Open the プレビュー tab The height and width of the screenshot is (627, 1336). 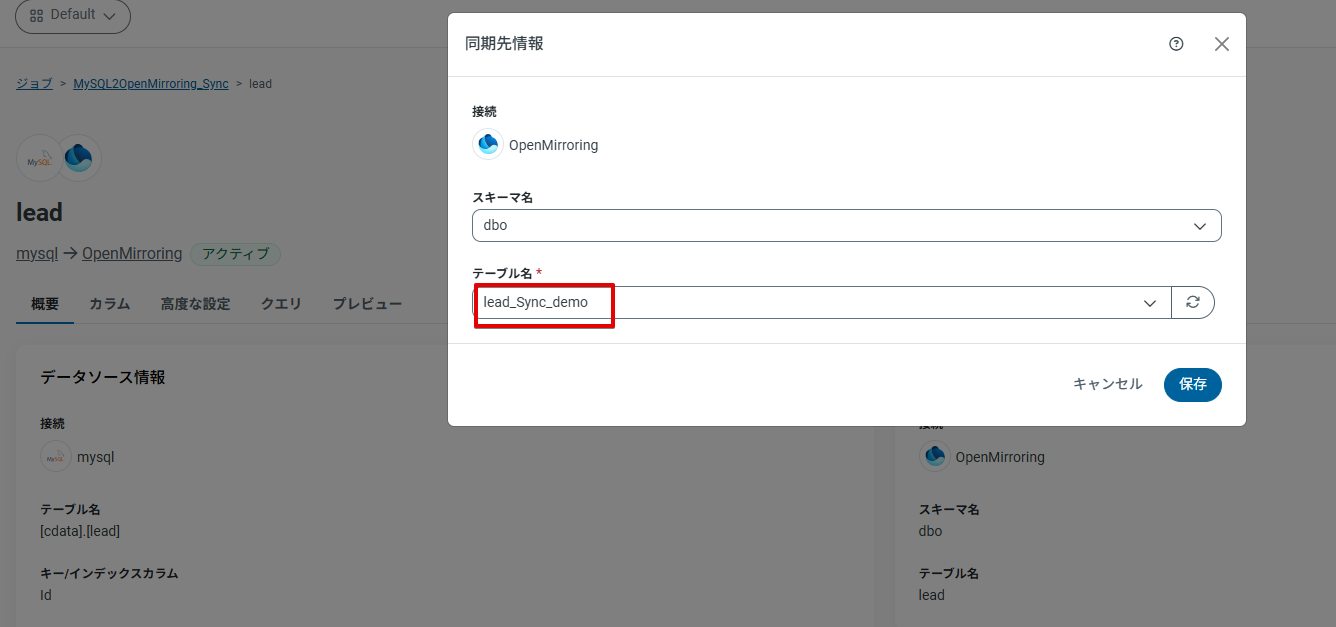(367, 303)
